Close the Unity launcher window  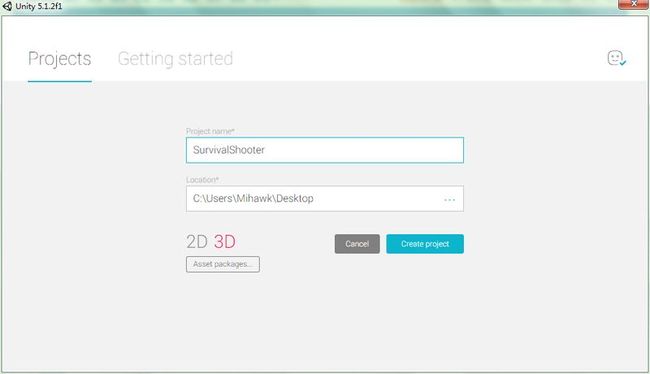[633, 4]
